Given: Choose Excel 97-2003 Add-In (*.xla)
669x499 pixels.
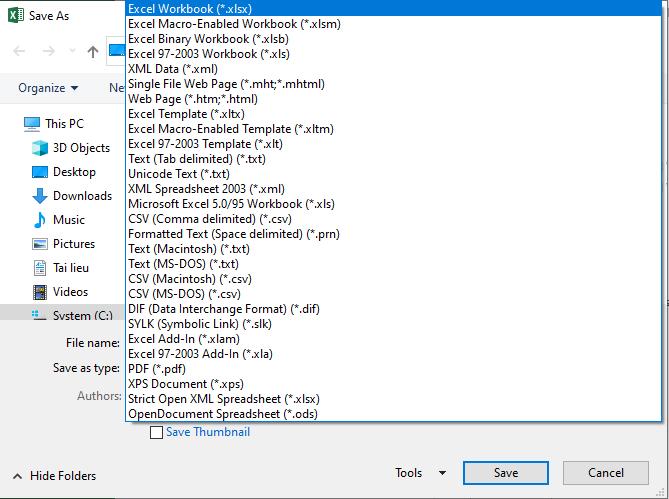Looking at the screenshot, I should click(x=393, y=354).
